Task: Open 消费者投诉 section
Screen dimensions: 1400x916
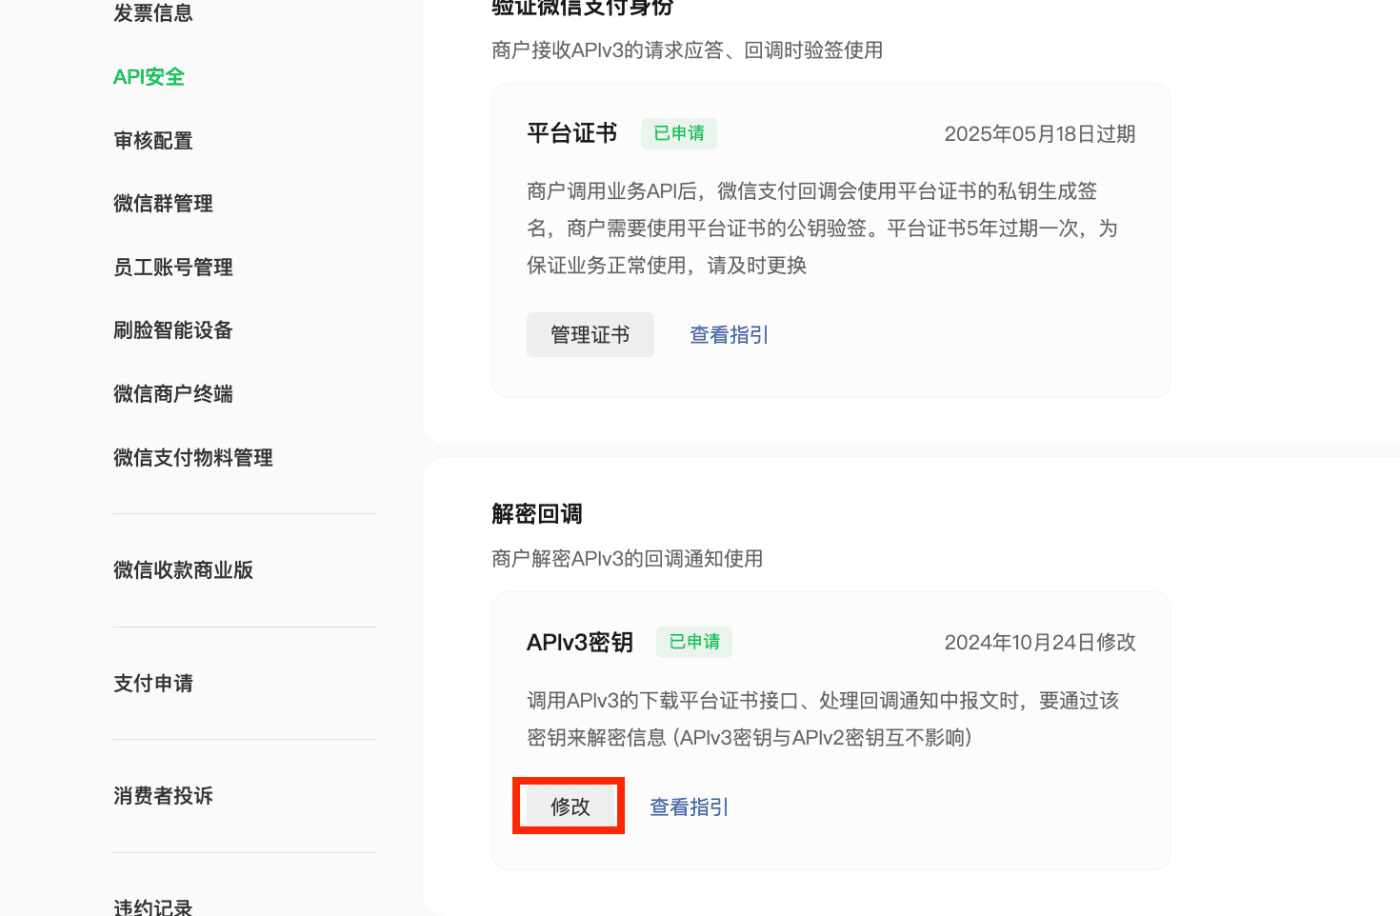Action: pyautogui.click(x=163, y=796)
